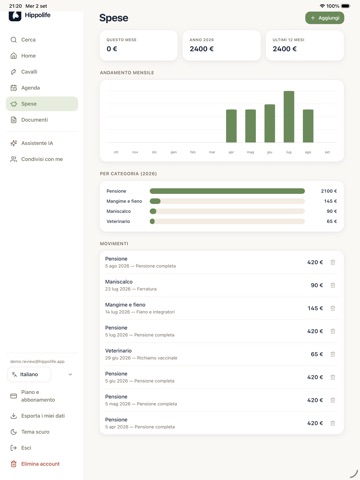Click the giu bar in monthly chart
The image size is (360, 480).
270,123
